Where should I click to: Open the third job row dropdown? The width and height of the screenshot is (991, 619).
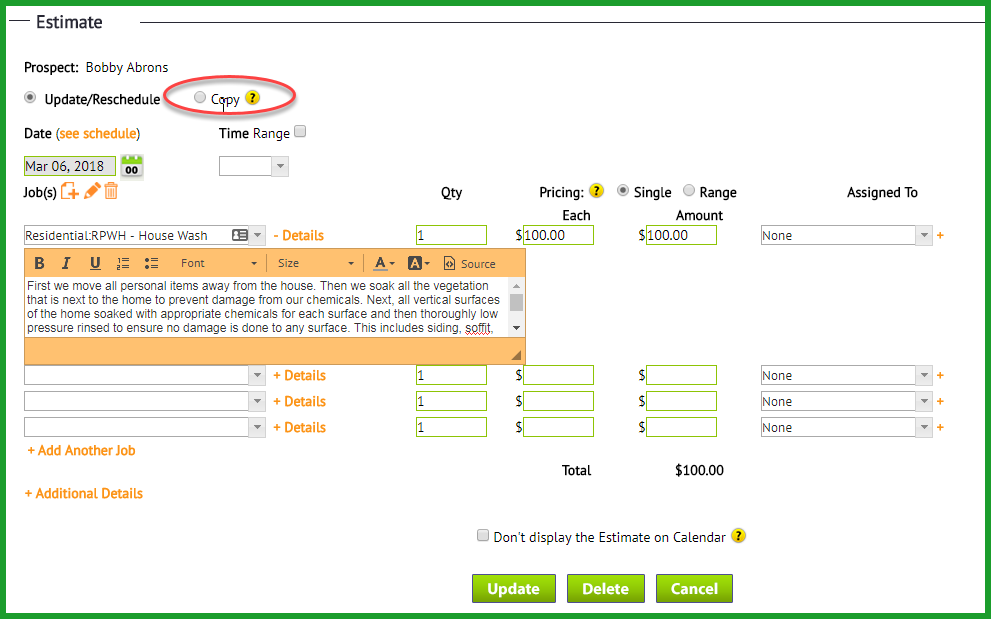pyautogui.click(x=257, y=401)
